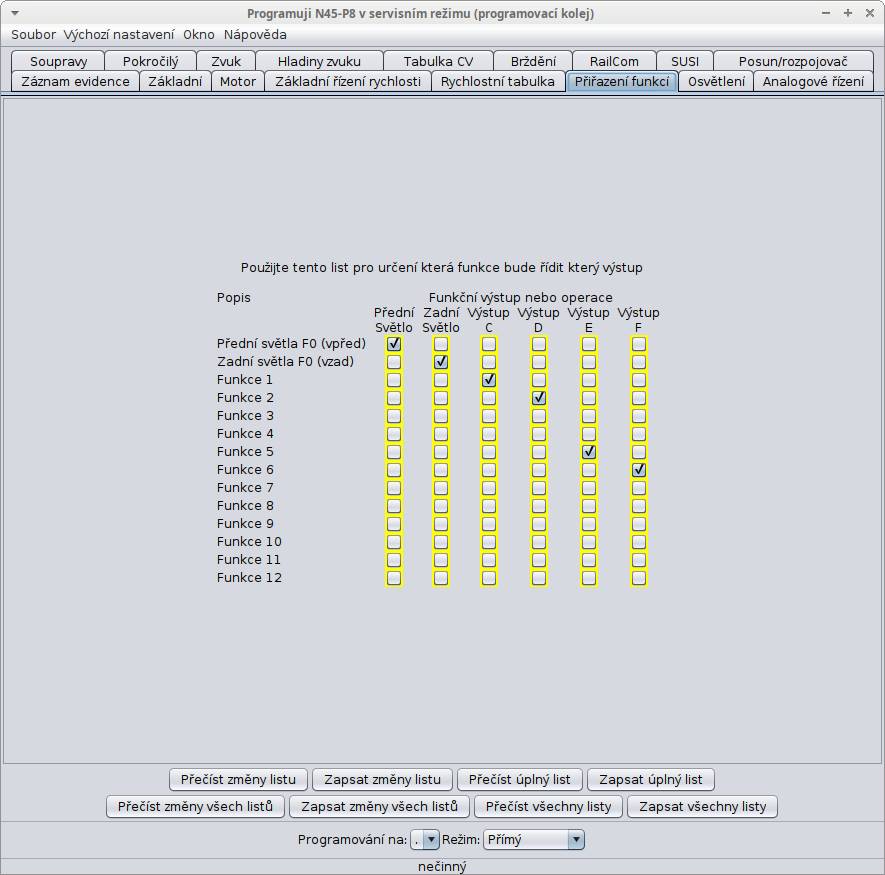885x875 pixels.
Task: Click Přečíst změny listu button
Action: pos(239,779)
